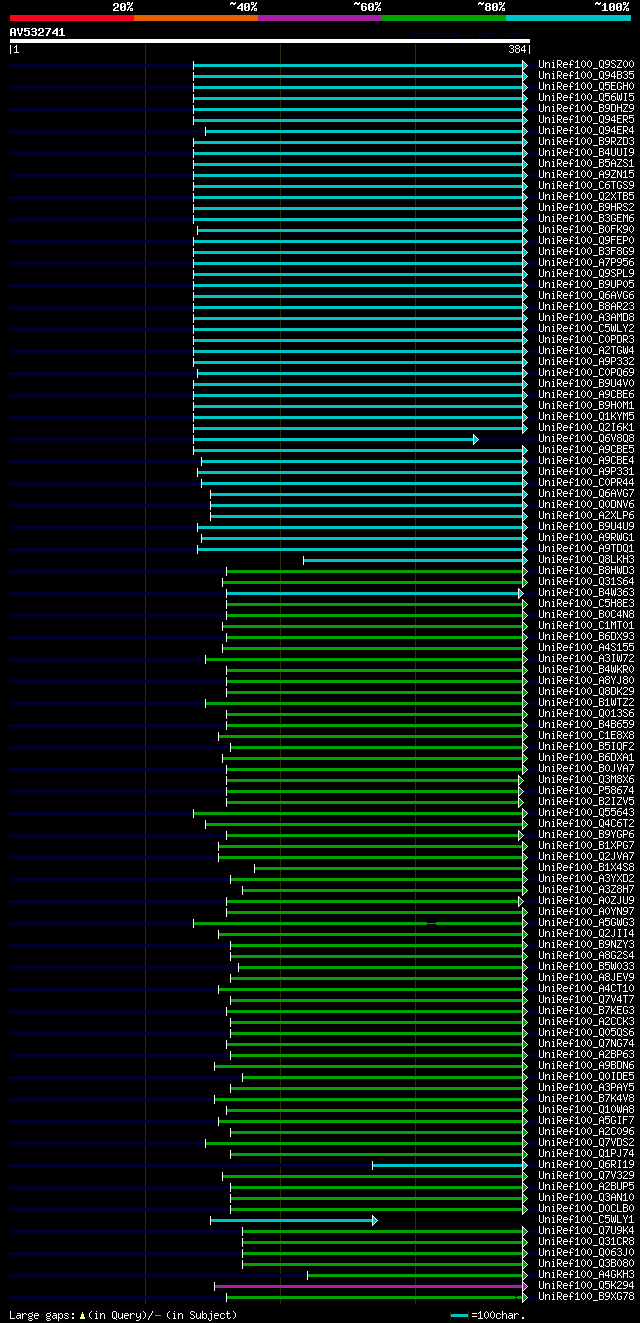Select label UniRef100_D0CLB0
The width and height of the screenshot is (640, 1323).
click(x=586, y=1209)
